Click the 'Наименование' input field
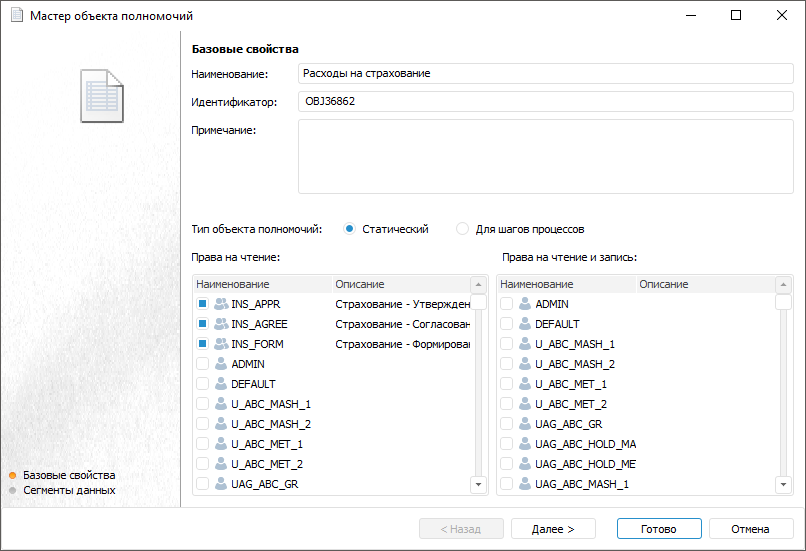The height and width of the screenshot is (551, 806). 545,73
